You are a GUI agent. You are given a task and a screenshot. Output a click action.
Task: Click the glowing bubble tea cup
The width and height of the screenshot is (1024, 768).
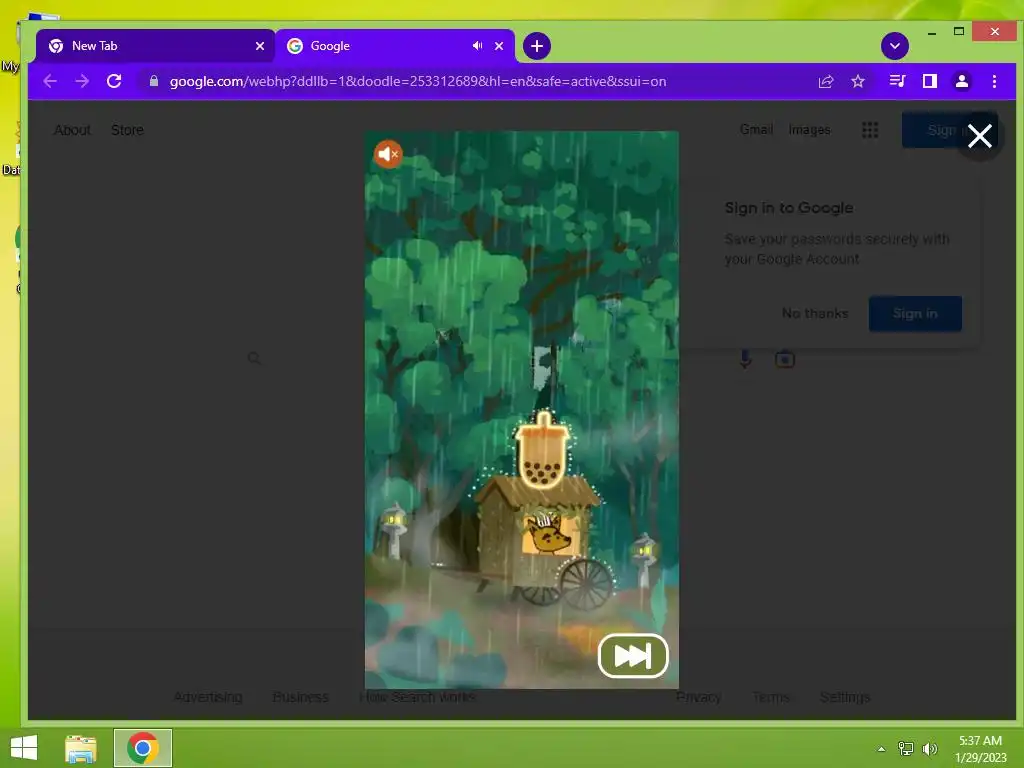(x=543, y=451)
